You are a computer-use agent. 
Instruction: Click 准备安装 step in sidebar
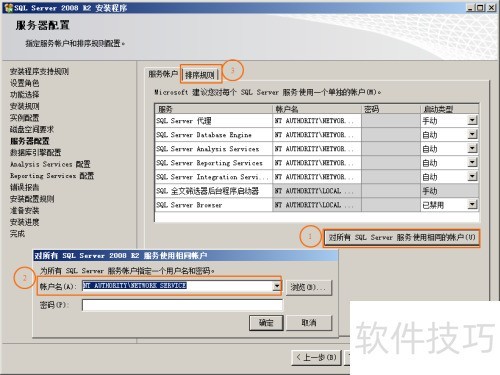pos(24,210)
